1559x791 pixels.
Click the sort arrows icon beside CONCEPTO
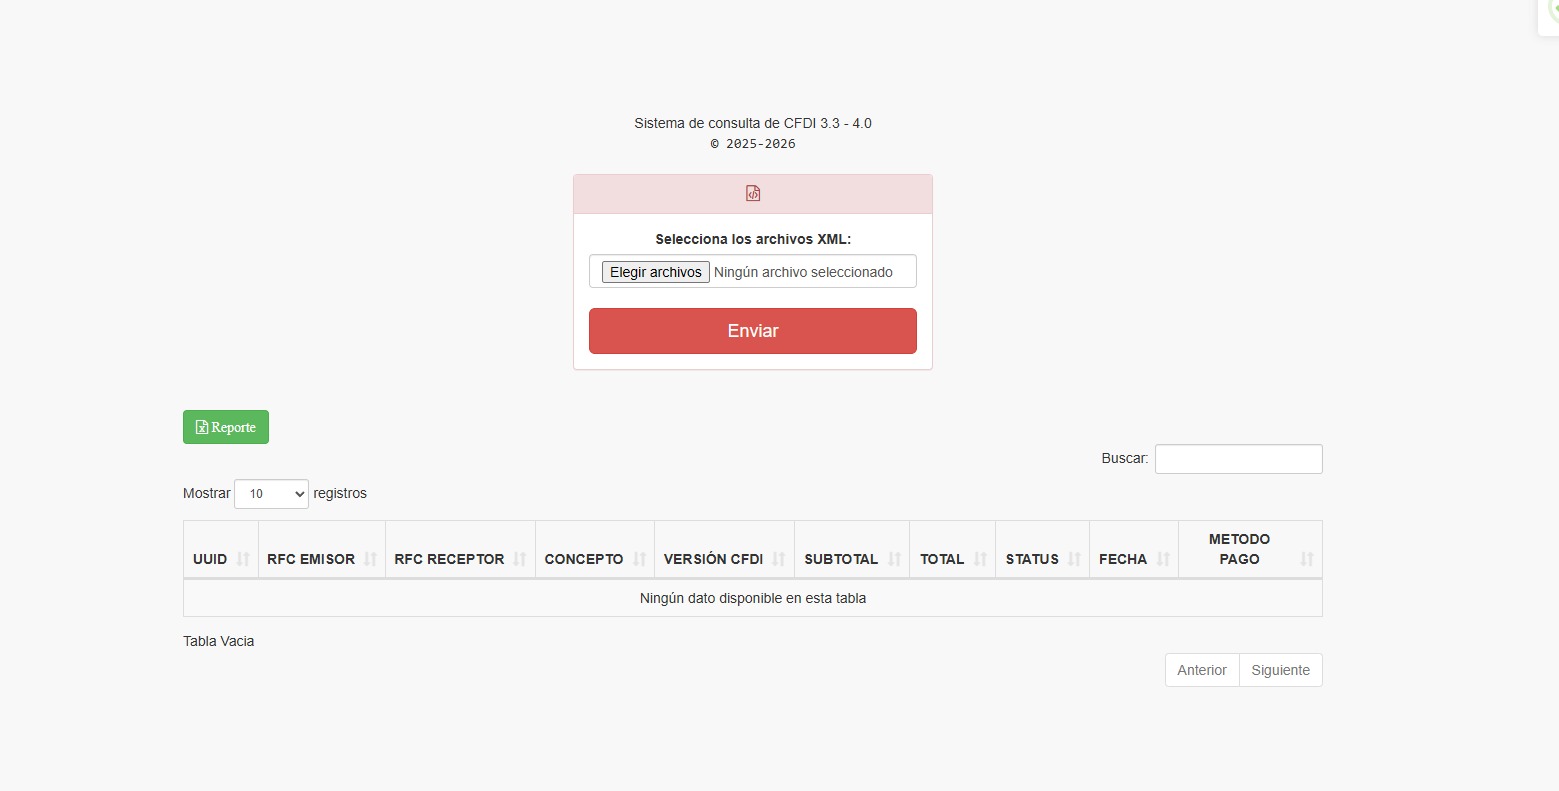640,559
